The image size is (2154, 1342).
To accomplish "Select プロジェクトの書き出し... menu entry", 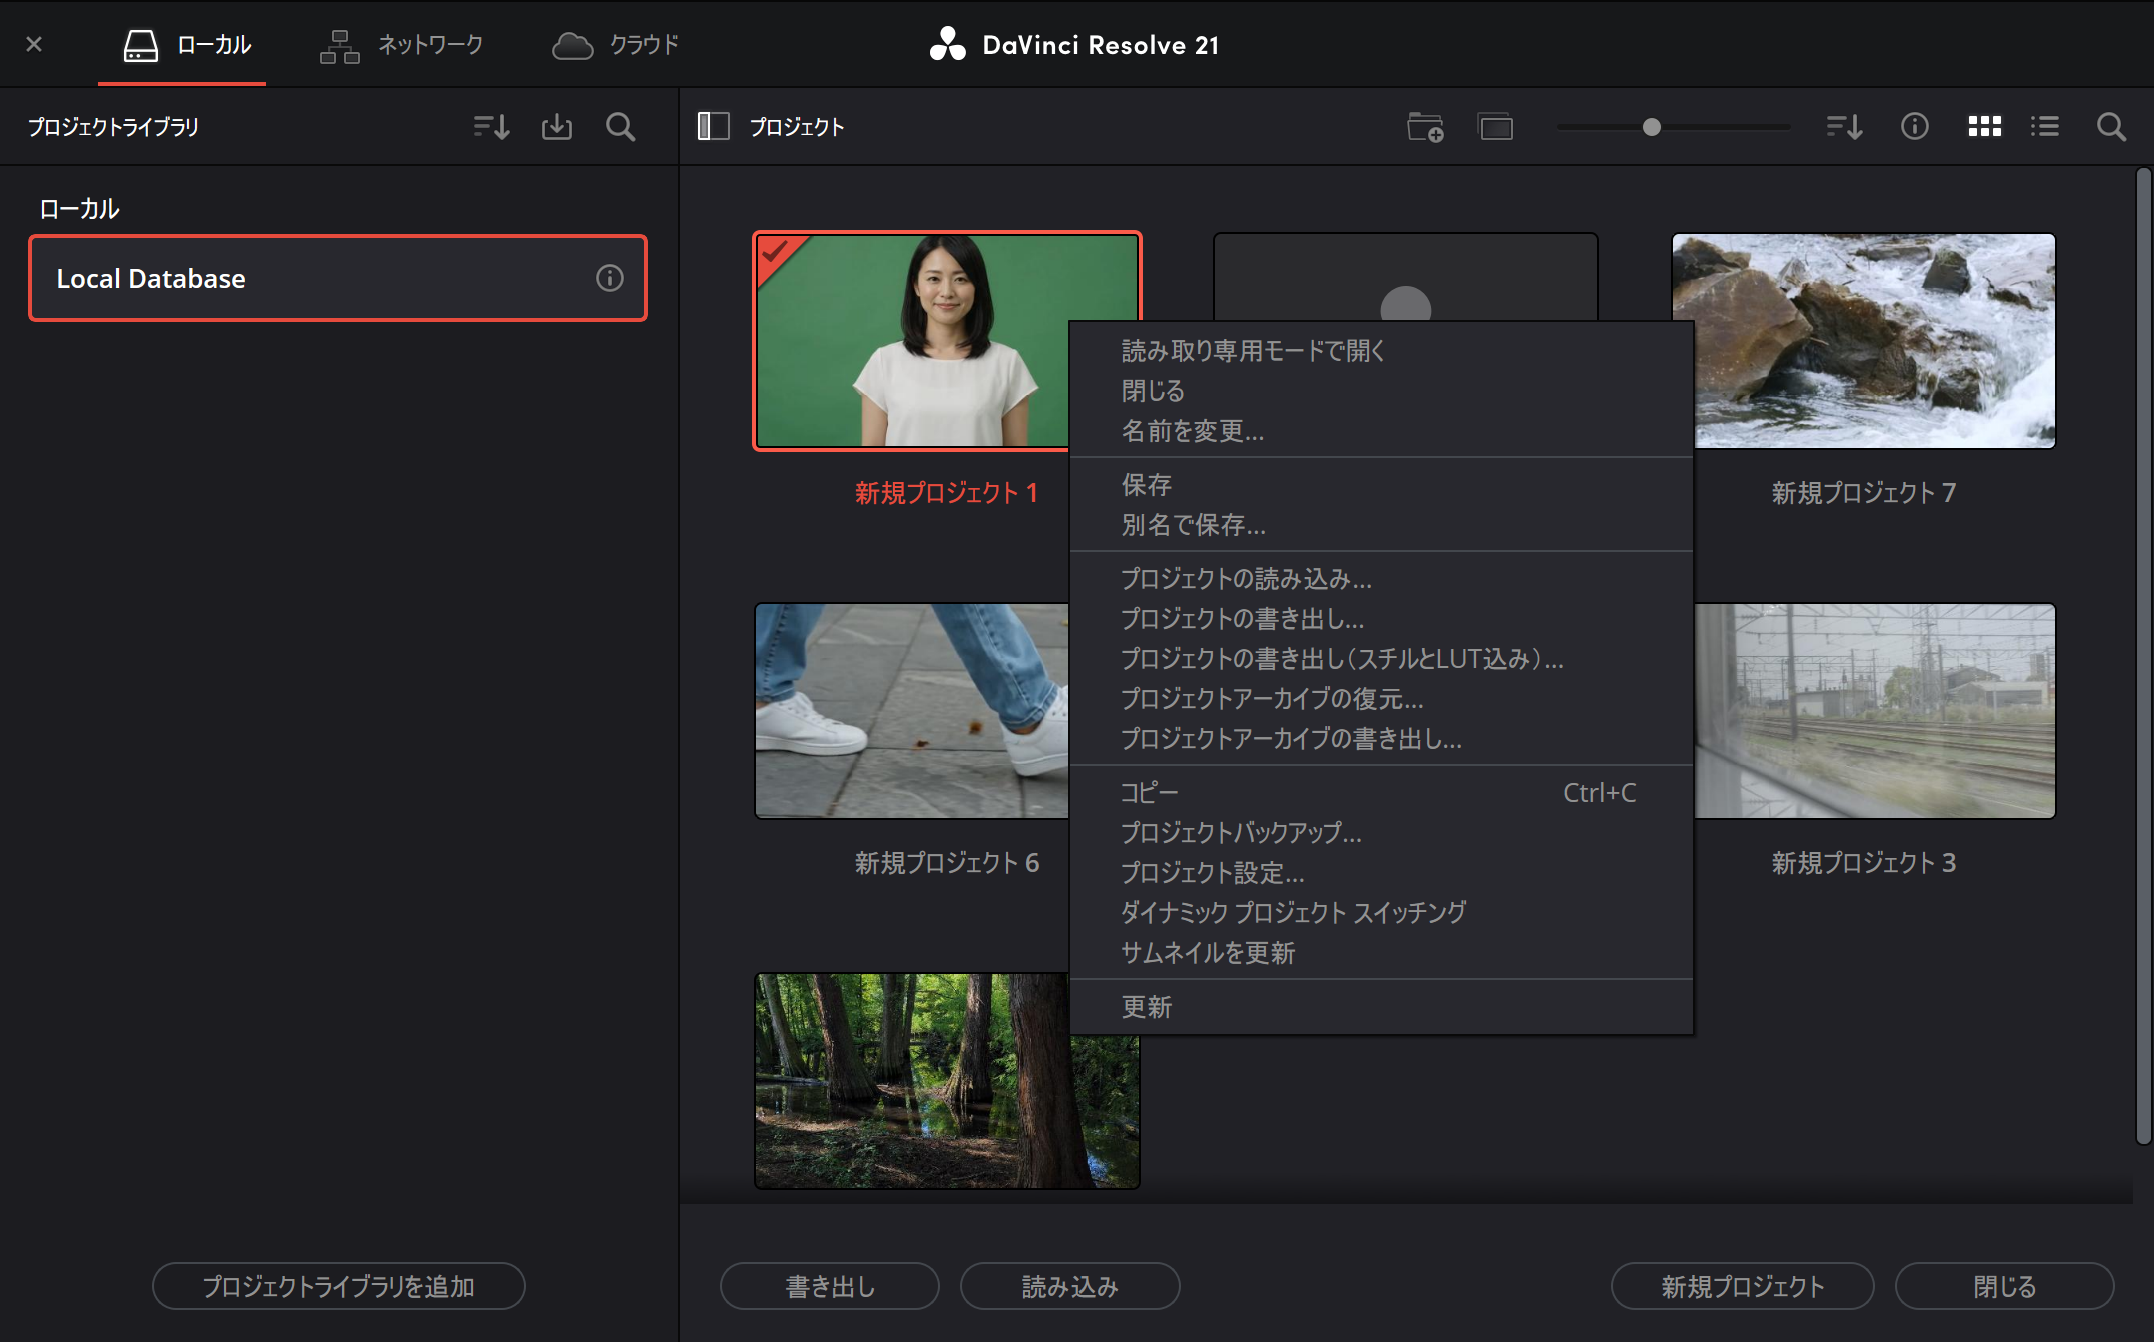I will 1381,619.
